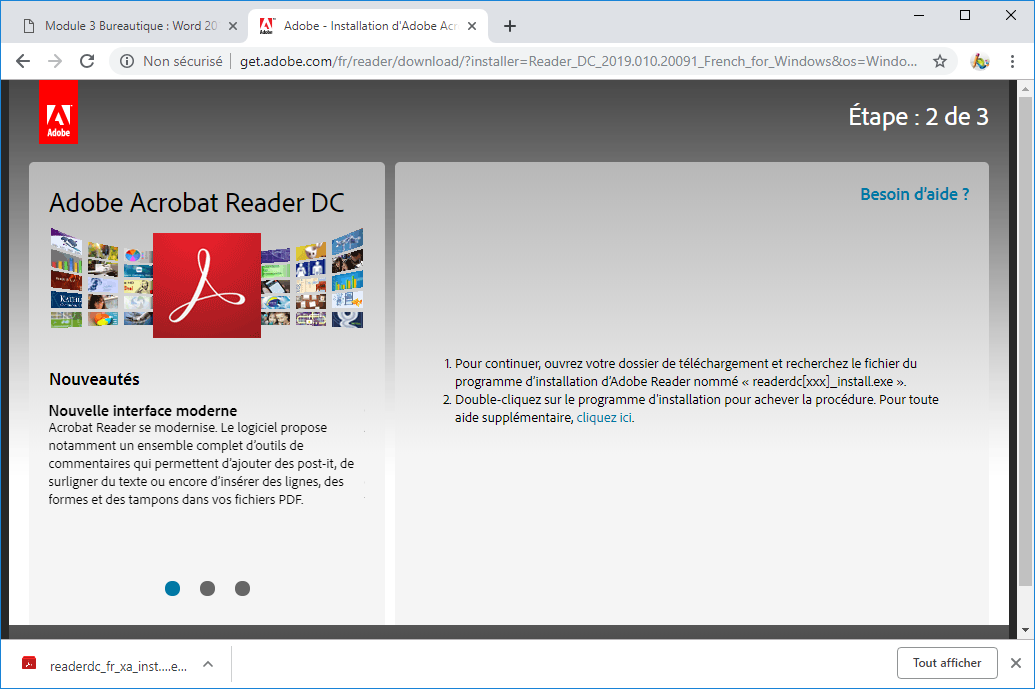Open the Besoin d'aide ? link
Image resolution: width=1035 pixels, height=689 pixels.
(x=914, y=194)
